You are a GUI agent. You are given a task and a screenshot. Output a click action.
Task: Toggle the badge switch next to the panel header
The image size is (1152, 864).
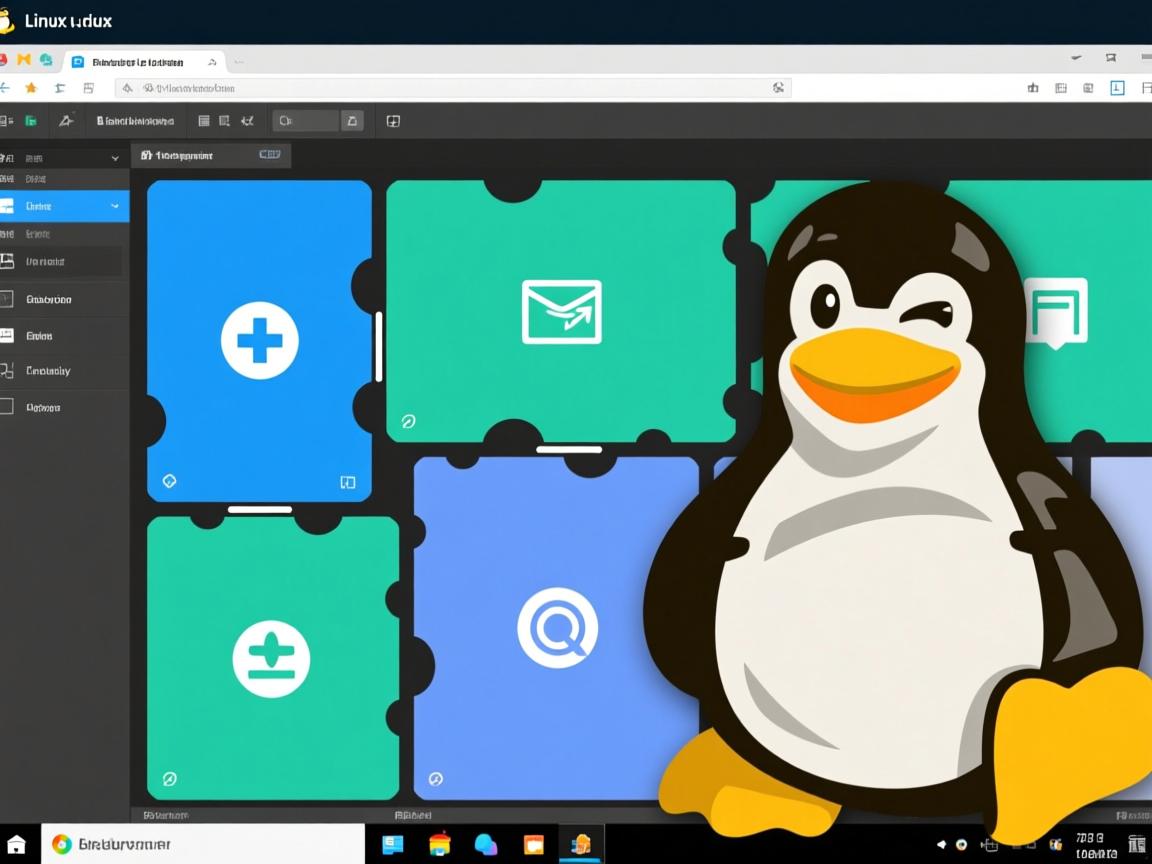pyautogui.click(x=268, y=154)
